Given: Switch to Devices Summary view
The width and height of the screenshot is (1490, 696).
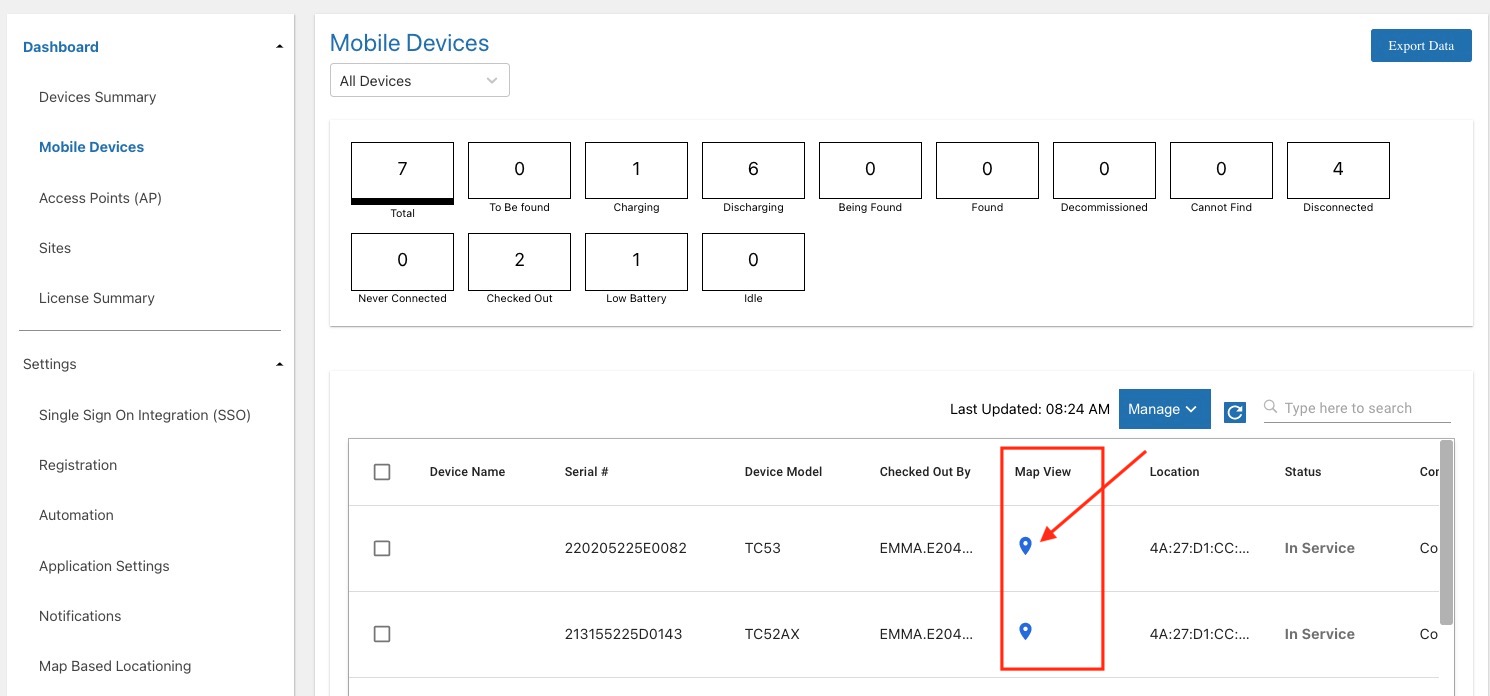Looking at the screenshot, I should click(97, 97).
